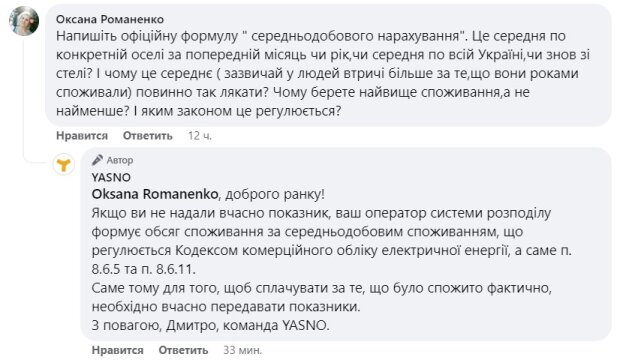Click the line "необхідно вчасно передавати показники"
Screen dimensions: 620x360
coord(225,307)
